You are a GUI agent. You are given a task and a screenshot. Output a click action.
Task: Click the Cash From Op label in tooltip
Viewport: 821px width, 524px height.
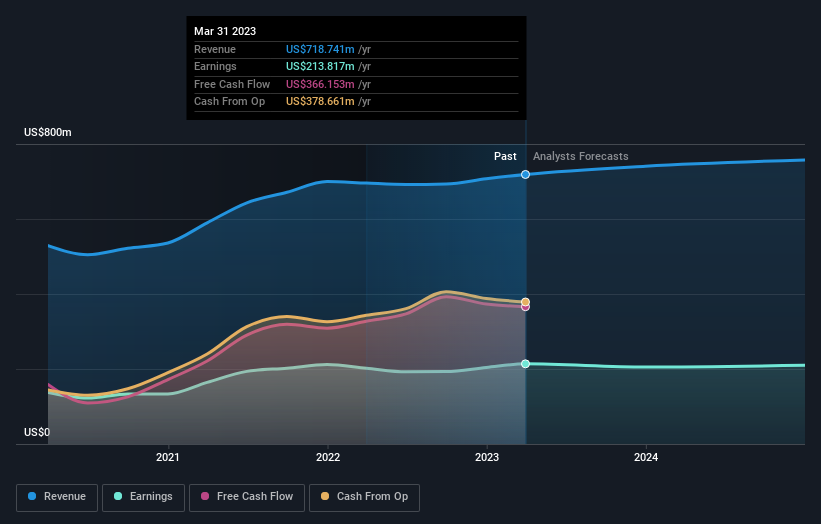(x=229, y=102)
